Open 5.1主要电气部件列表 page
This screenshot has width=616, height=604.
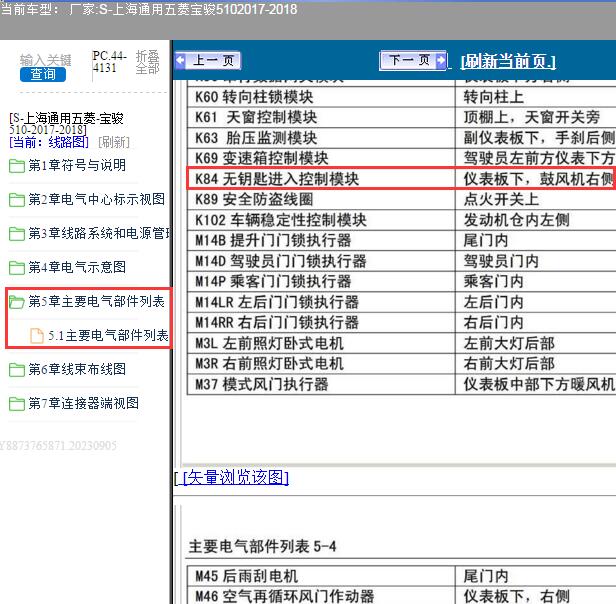click(108, 335)
